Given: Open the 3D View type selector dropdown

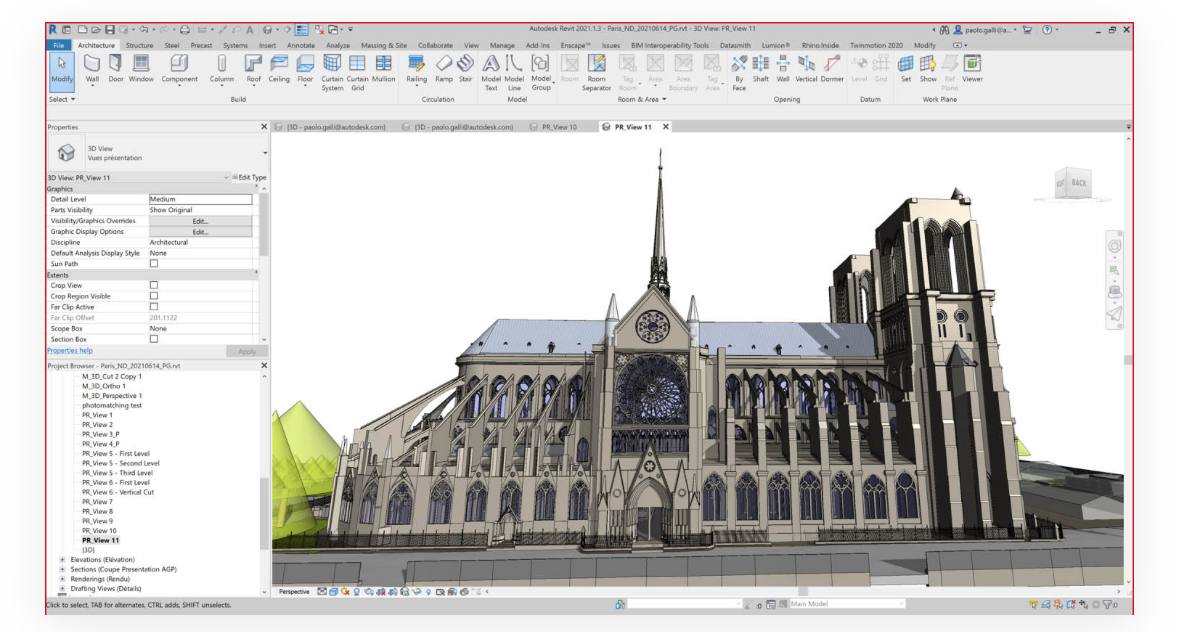Looking at the screenshot, I should point(265,153).
